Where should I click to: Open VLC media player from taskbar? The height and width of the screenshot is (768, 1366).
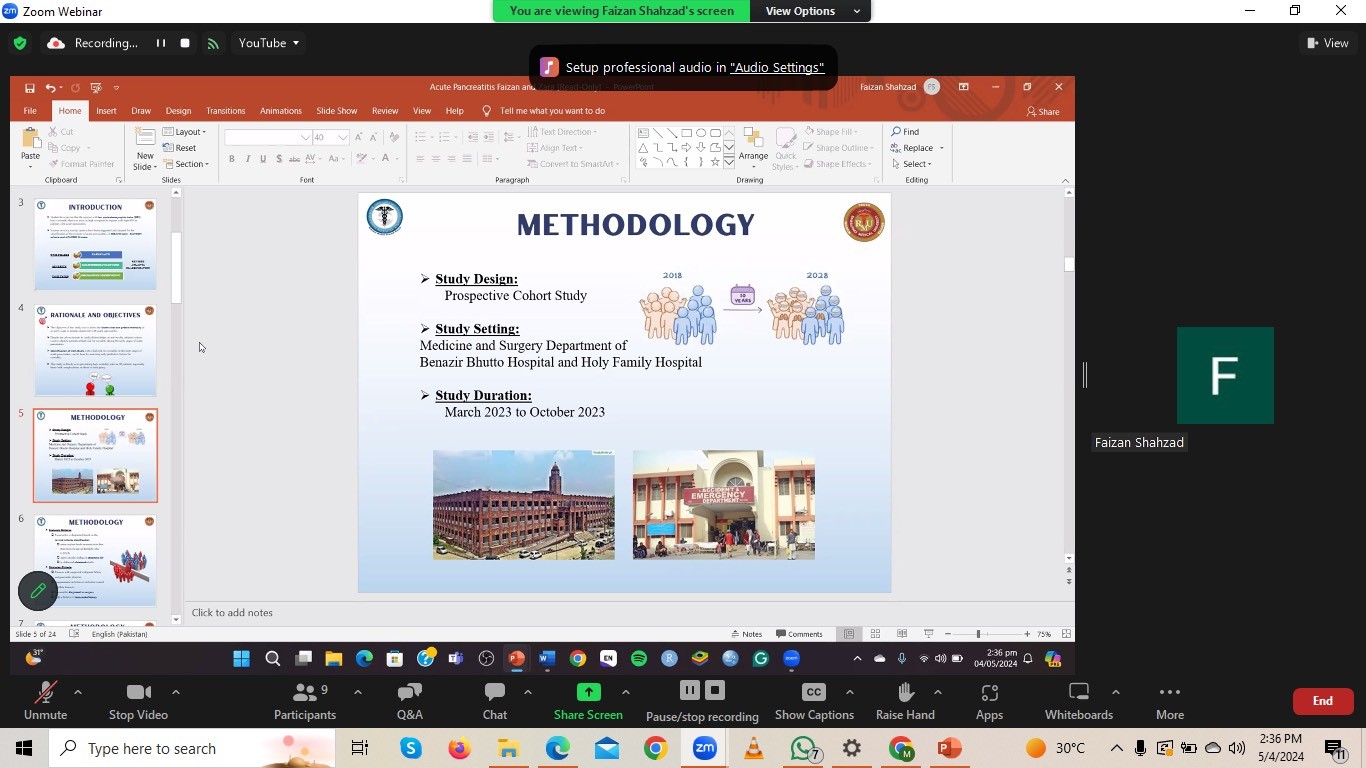[754, 748]
